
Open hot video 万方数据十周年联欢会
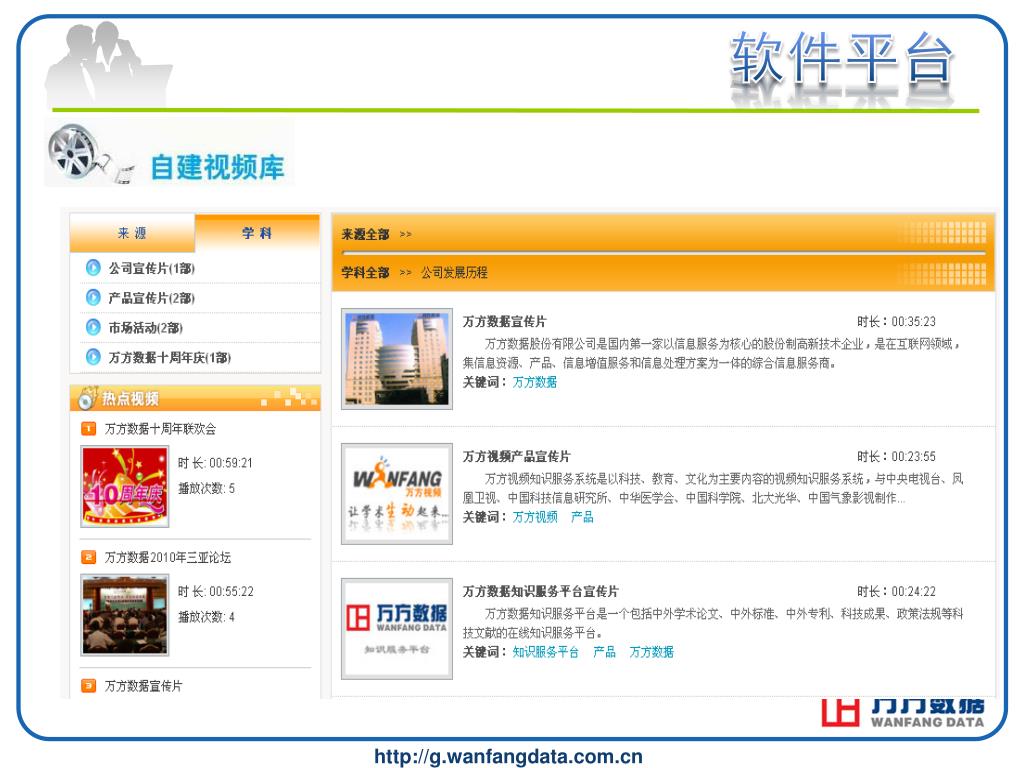(160, 429)
